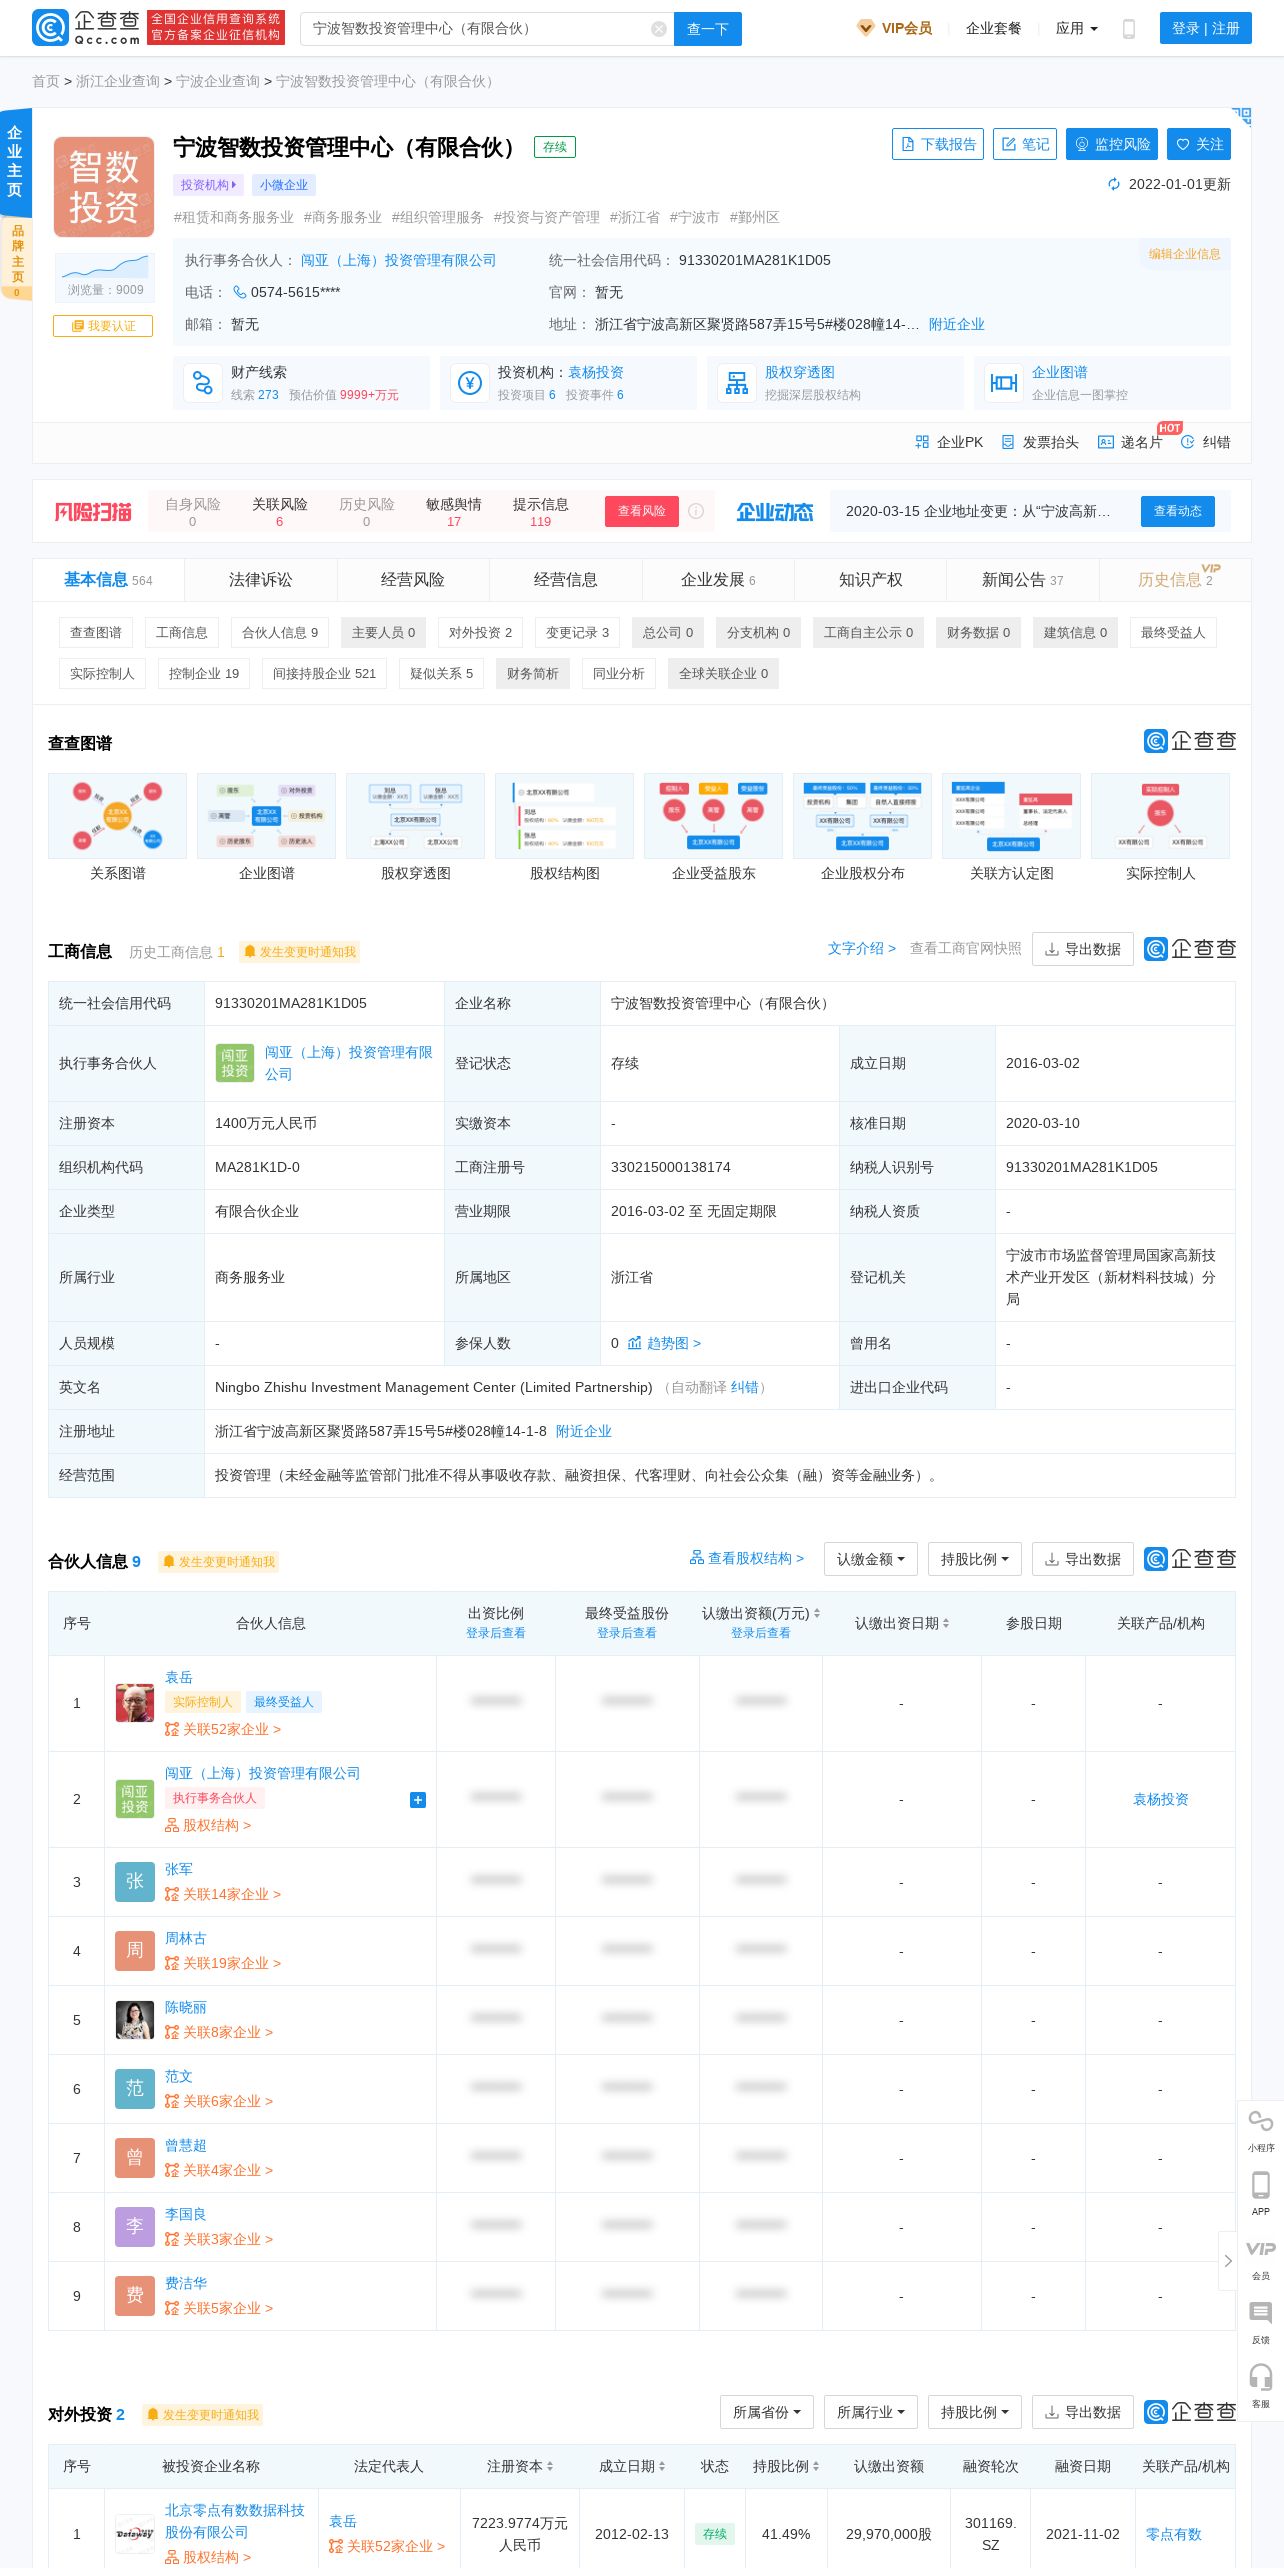Collapse side panel arrow at right edge
Viewport: 1284px width, 2568px height.
[x=1227, y=2260]
